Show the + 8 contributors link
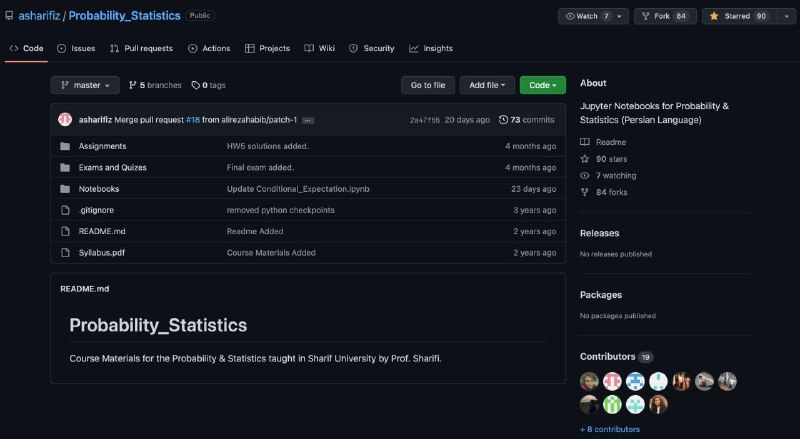Viewport: 800px width, 439px height. tap(610, 429)
